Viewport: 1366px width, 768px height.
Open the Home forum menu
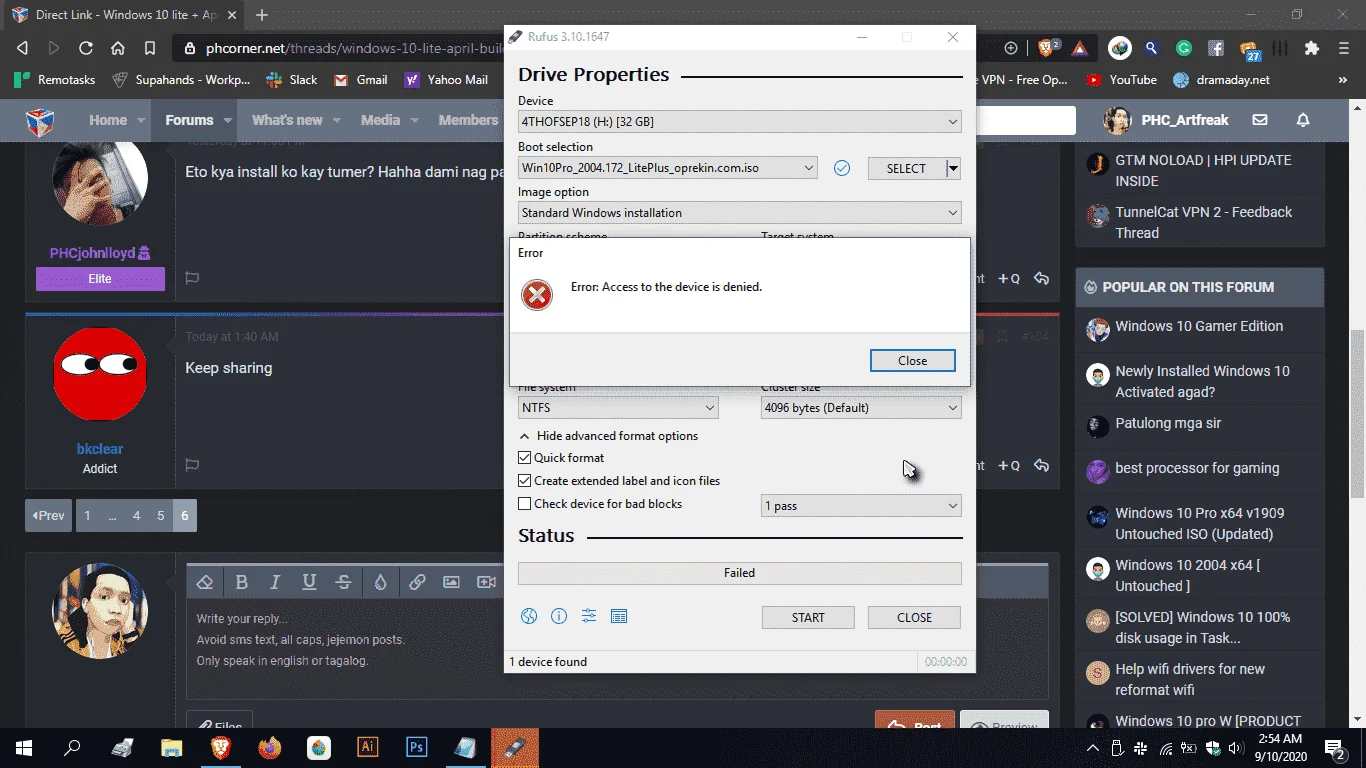[x=108, y=120]
